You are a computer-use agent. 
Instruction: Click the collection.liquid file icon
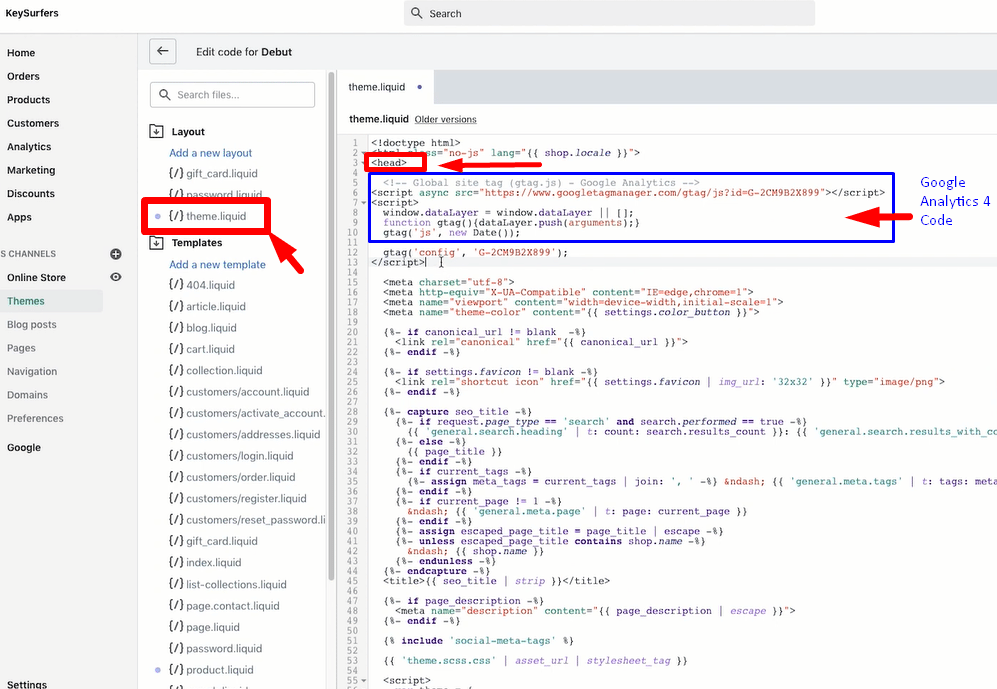coord(176,370)
